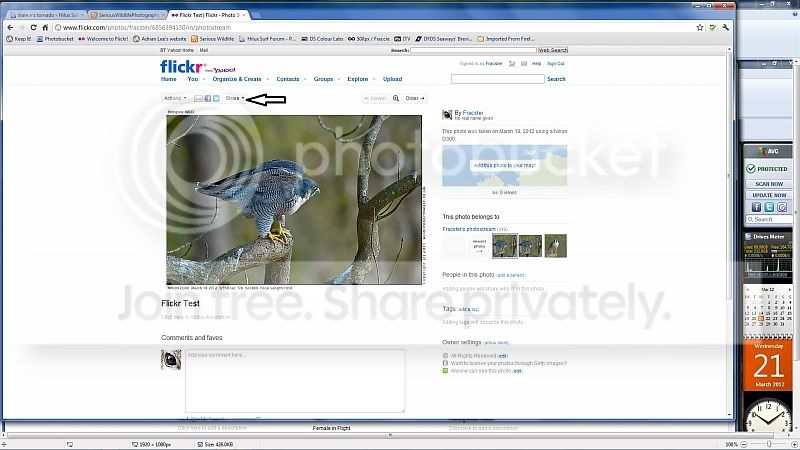The height and width of the screenshot is (450, 800).
Task: Open the Upload menu item
Action: tap(392, 79)
